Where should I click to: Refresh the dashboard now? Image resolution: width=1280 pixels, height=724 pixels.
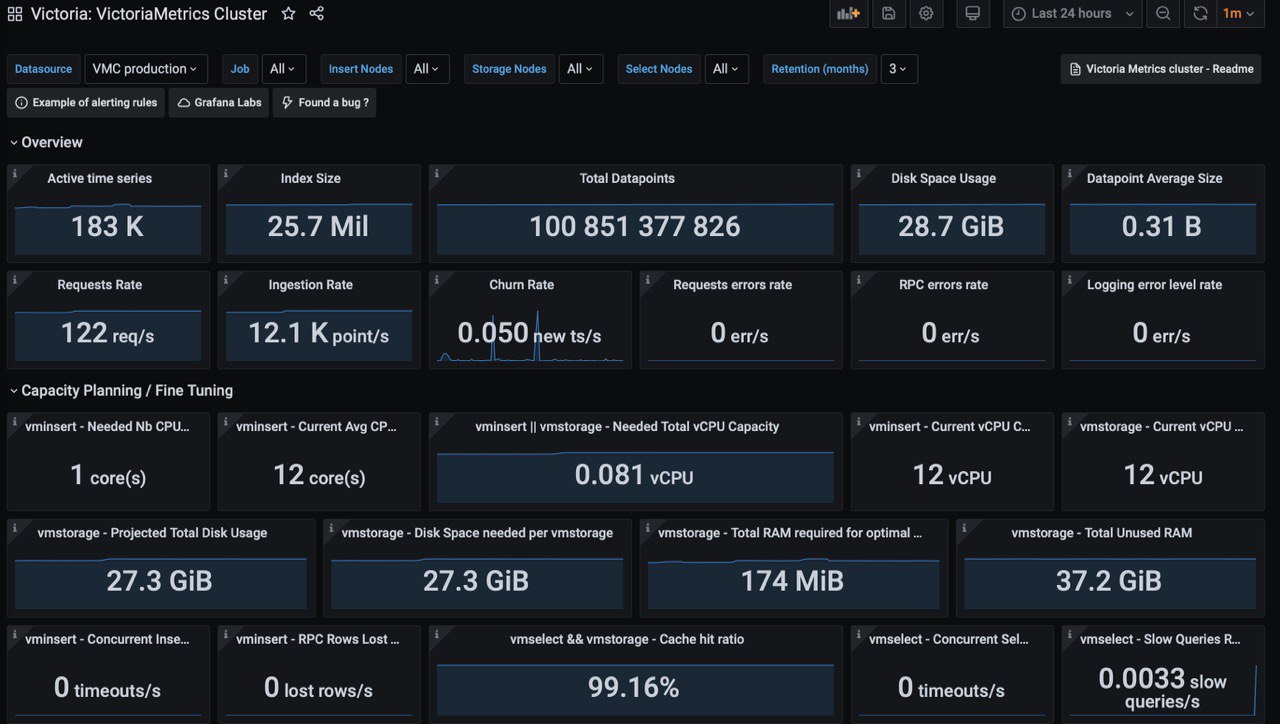pyautogui.click(x=1201, y=14)
